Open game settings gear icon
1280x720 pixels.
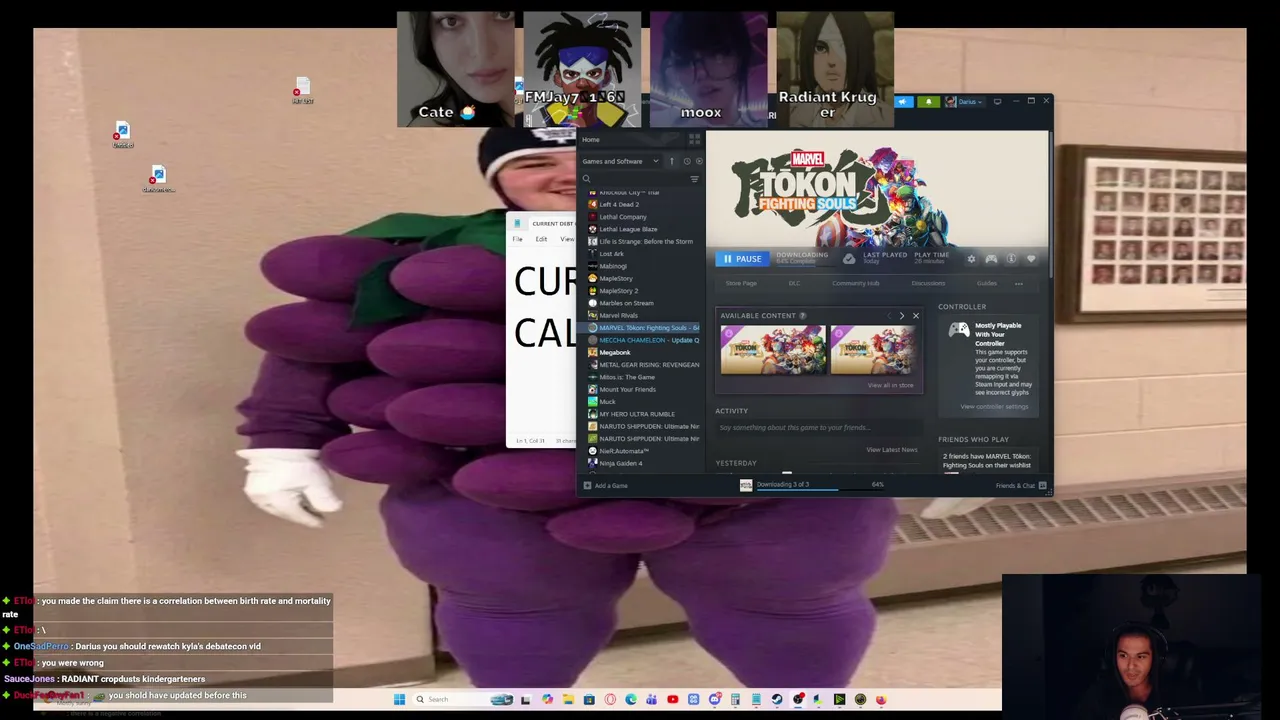point(971,259)
